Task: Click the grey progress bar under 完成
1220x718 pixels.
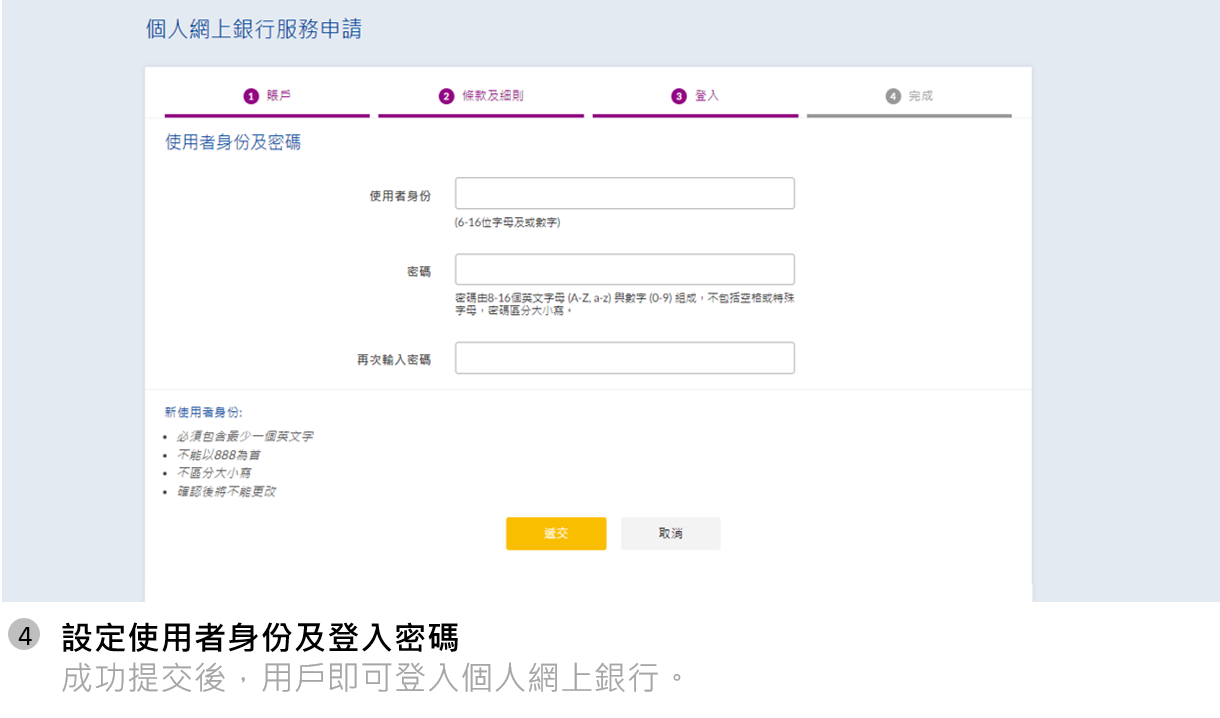Action: click(909, 116)
